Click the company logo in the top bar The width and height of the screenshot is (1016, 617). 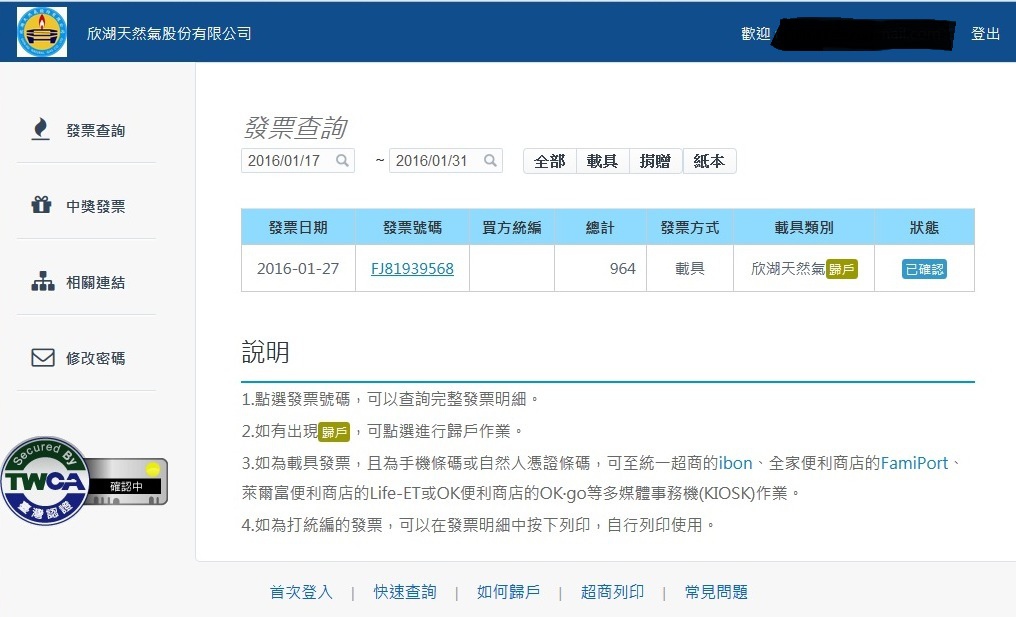tap(40, 31)
